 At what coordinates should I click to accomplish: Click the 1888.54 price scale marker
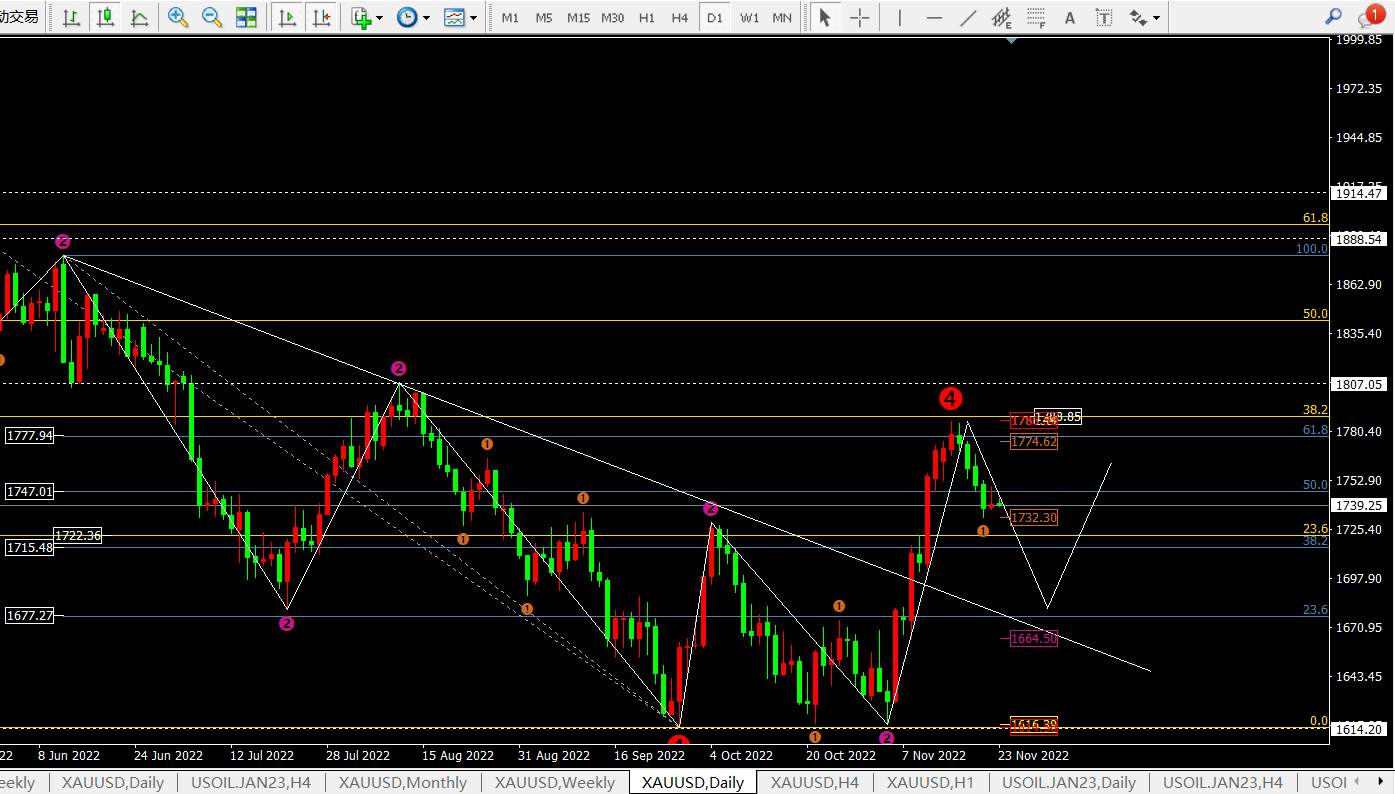(1358, 239)
